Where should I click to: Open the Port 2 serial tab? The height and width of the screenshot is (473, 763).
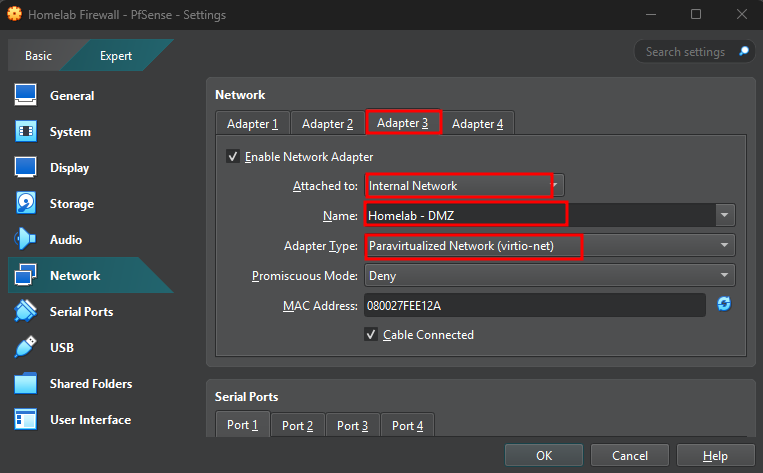[297, 425]
